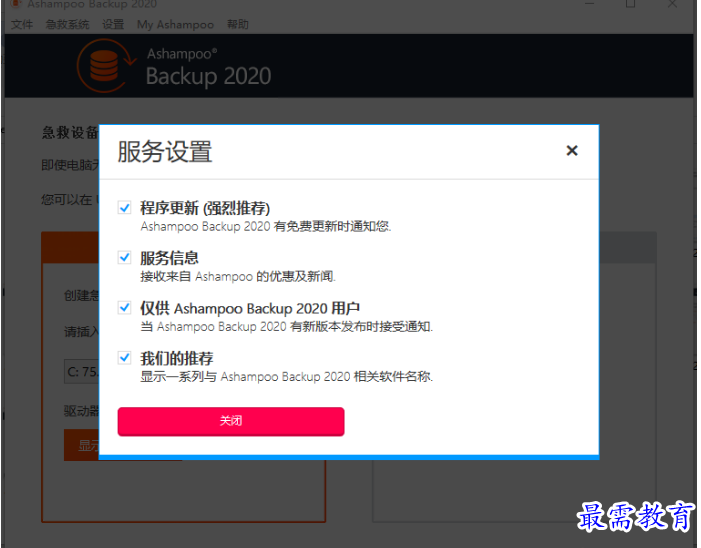Close the 服务设置 dialog with X
The width and height of the screenshot is (701, 548).
tap(572, 151)
